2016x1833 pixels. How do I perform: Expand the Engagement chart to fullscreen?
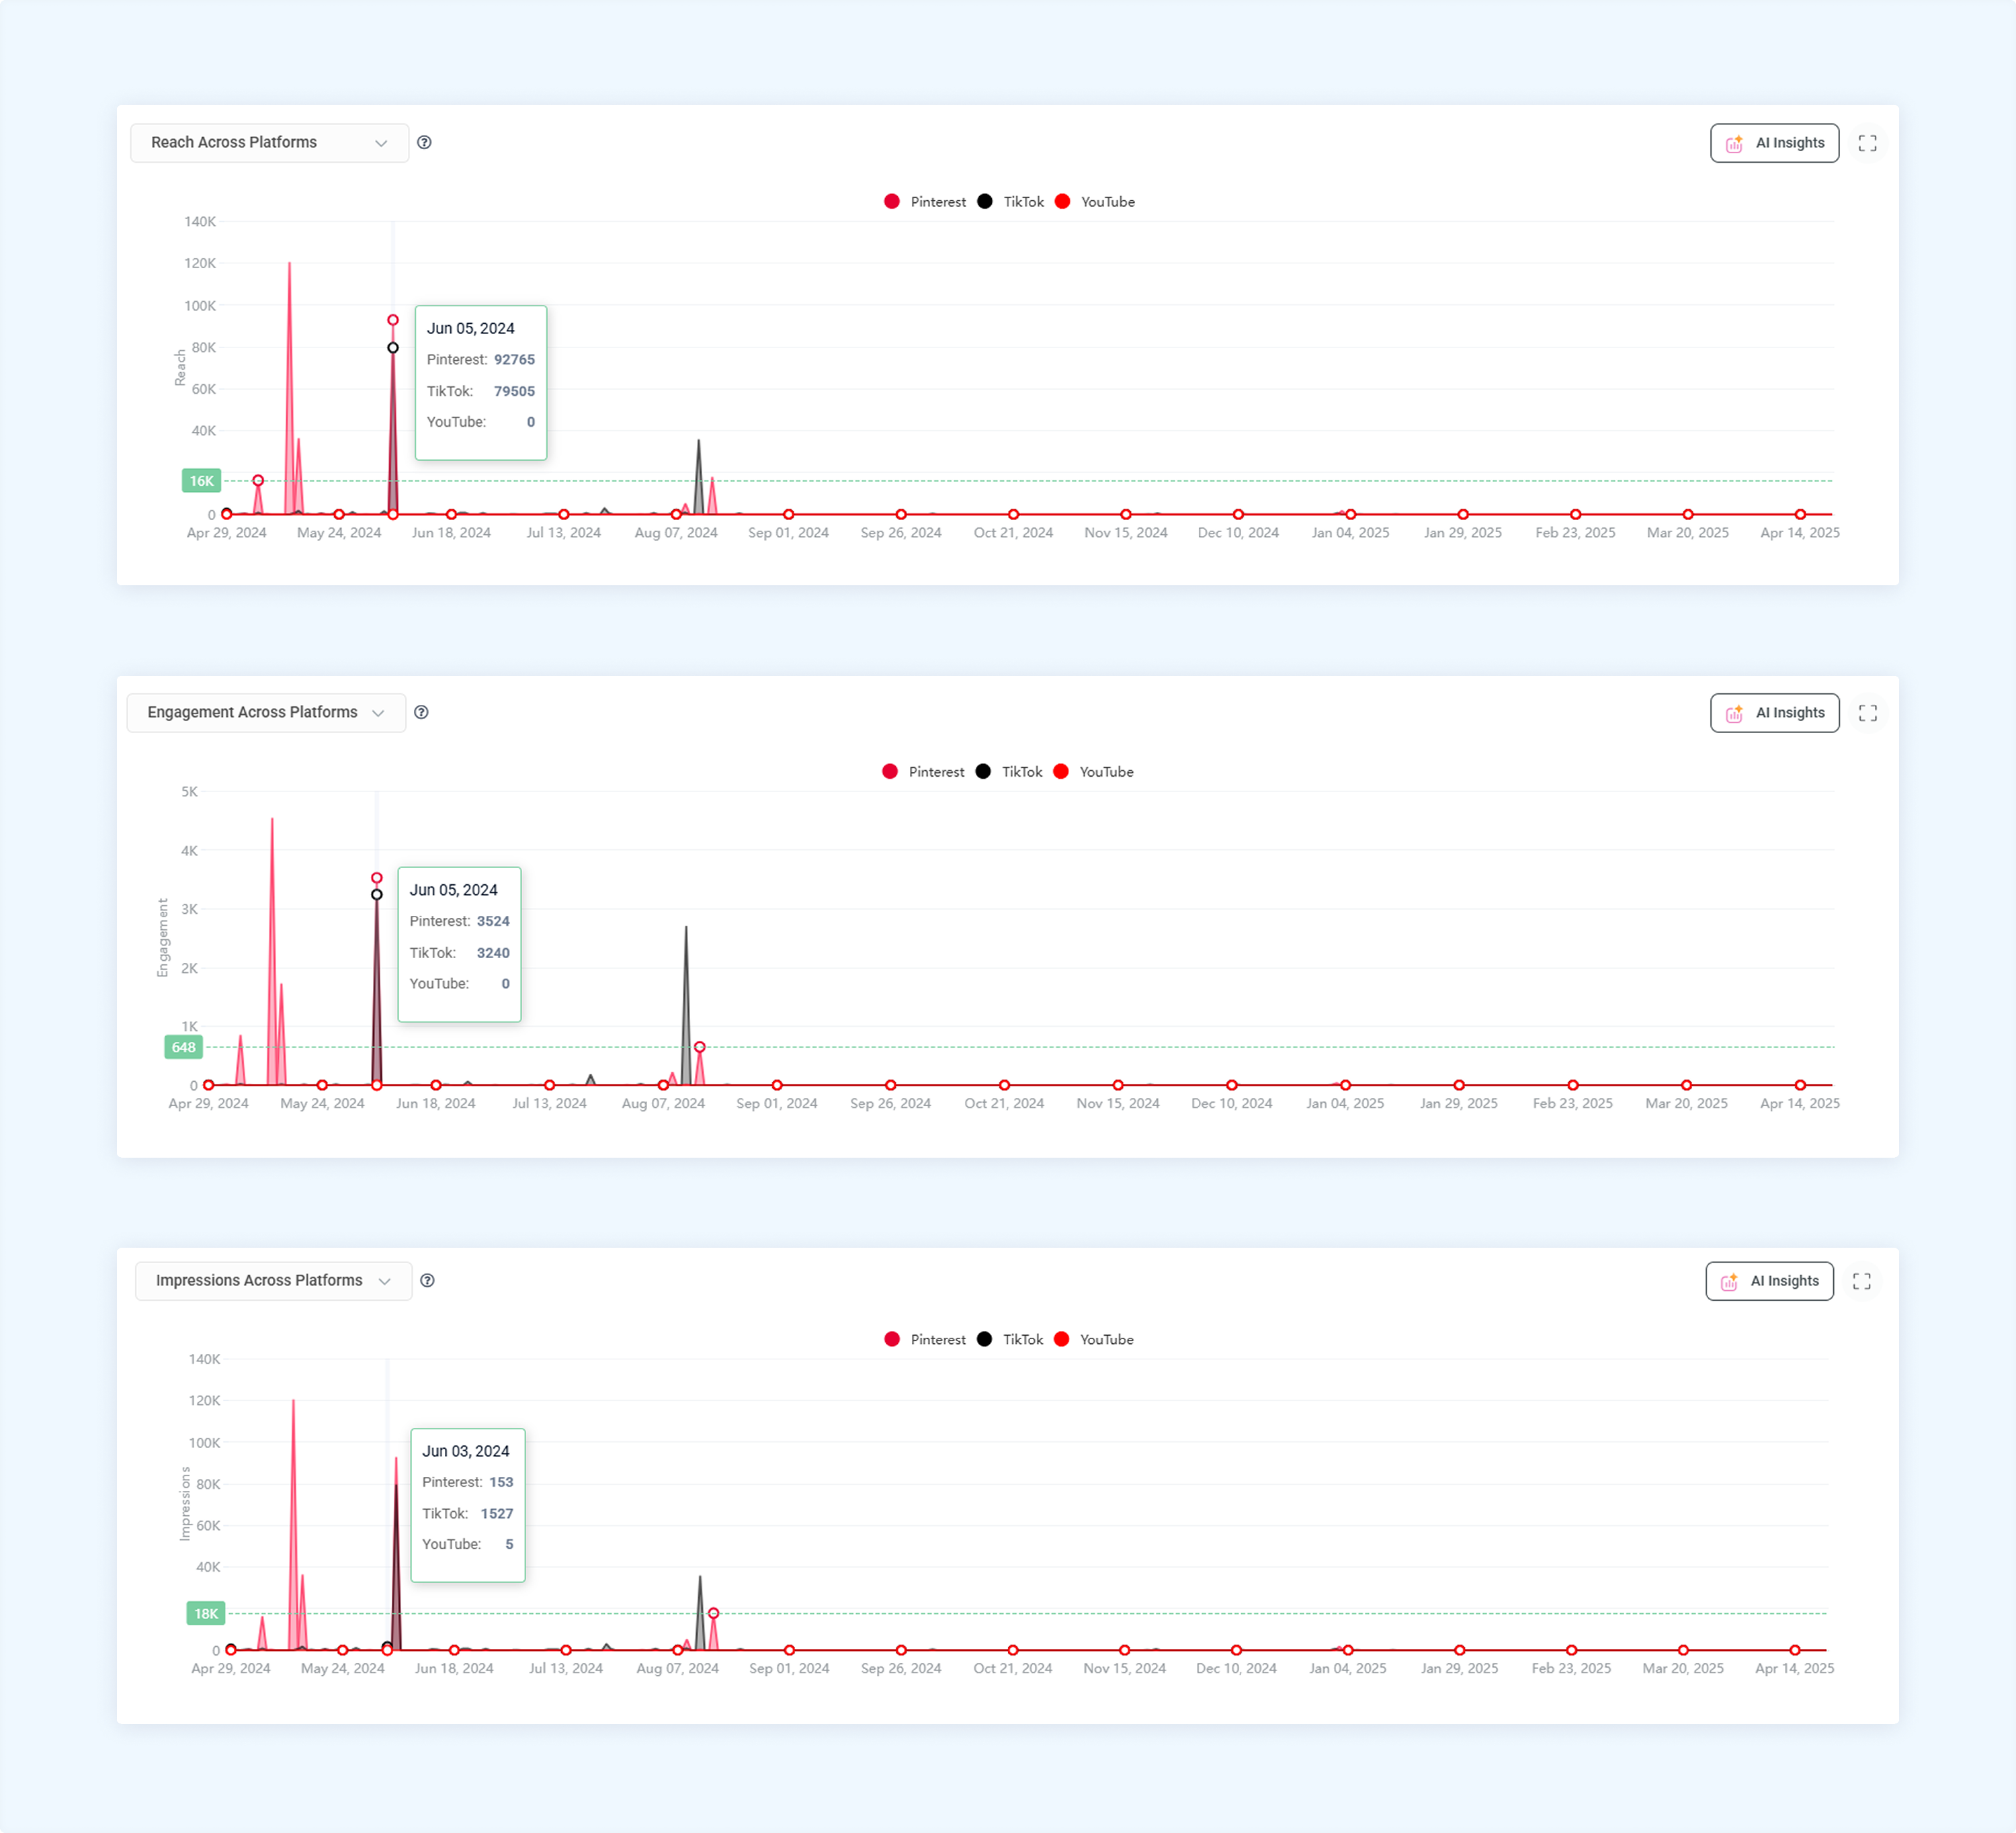click(x=1867, y=713)
